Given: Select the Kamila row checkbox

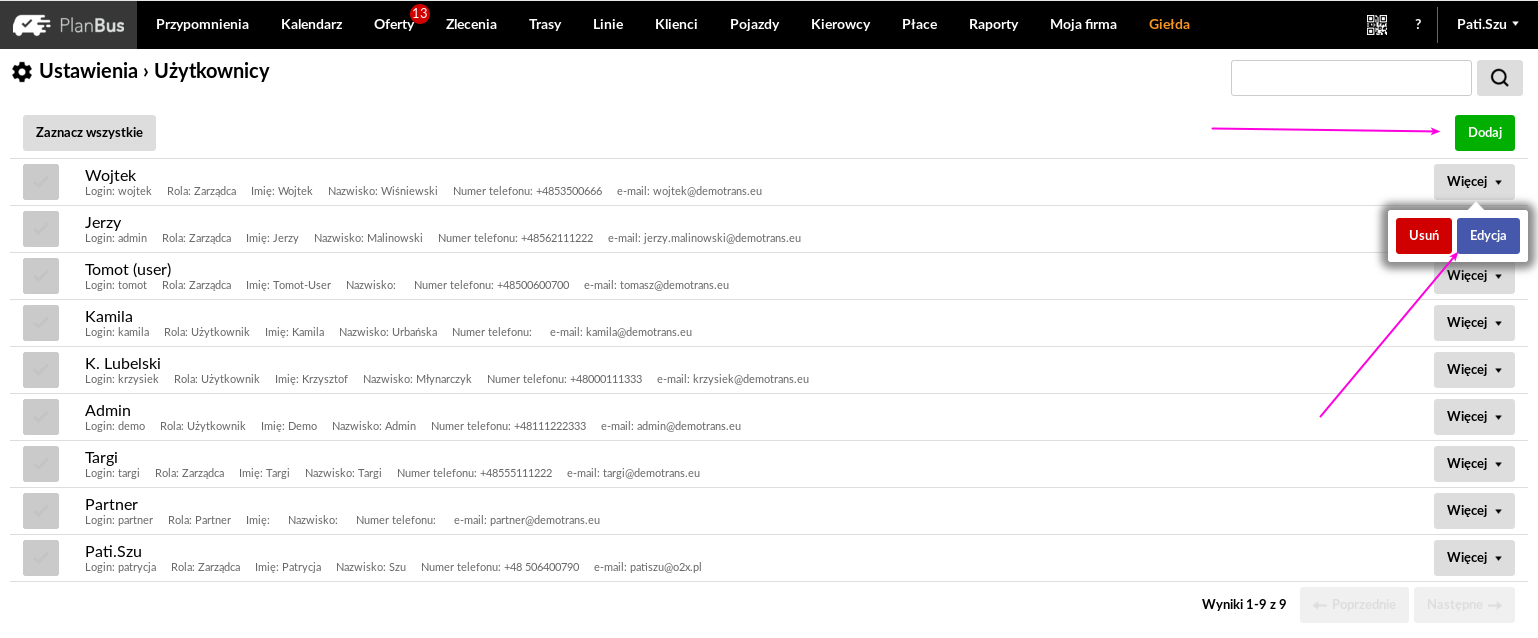Looking at the screenshot, I should 41,323.
